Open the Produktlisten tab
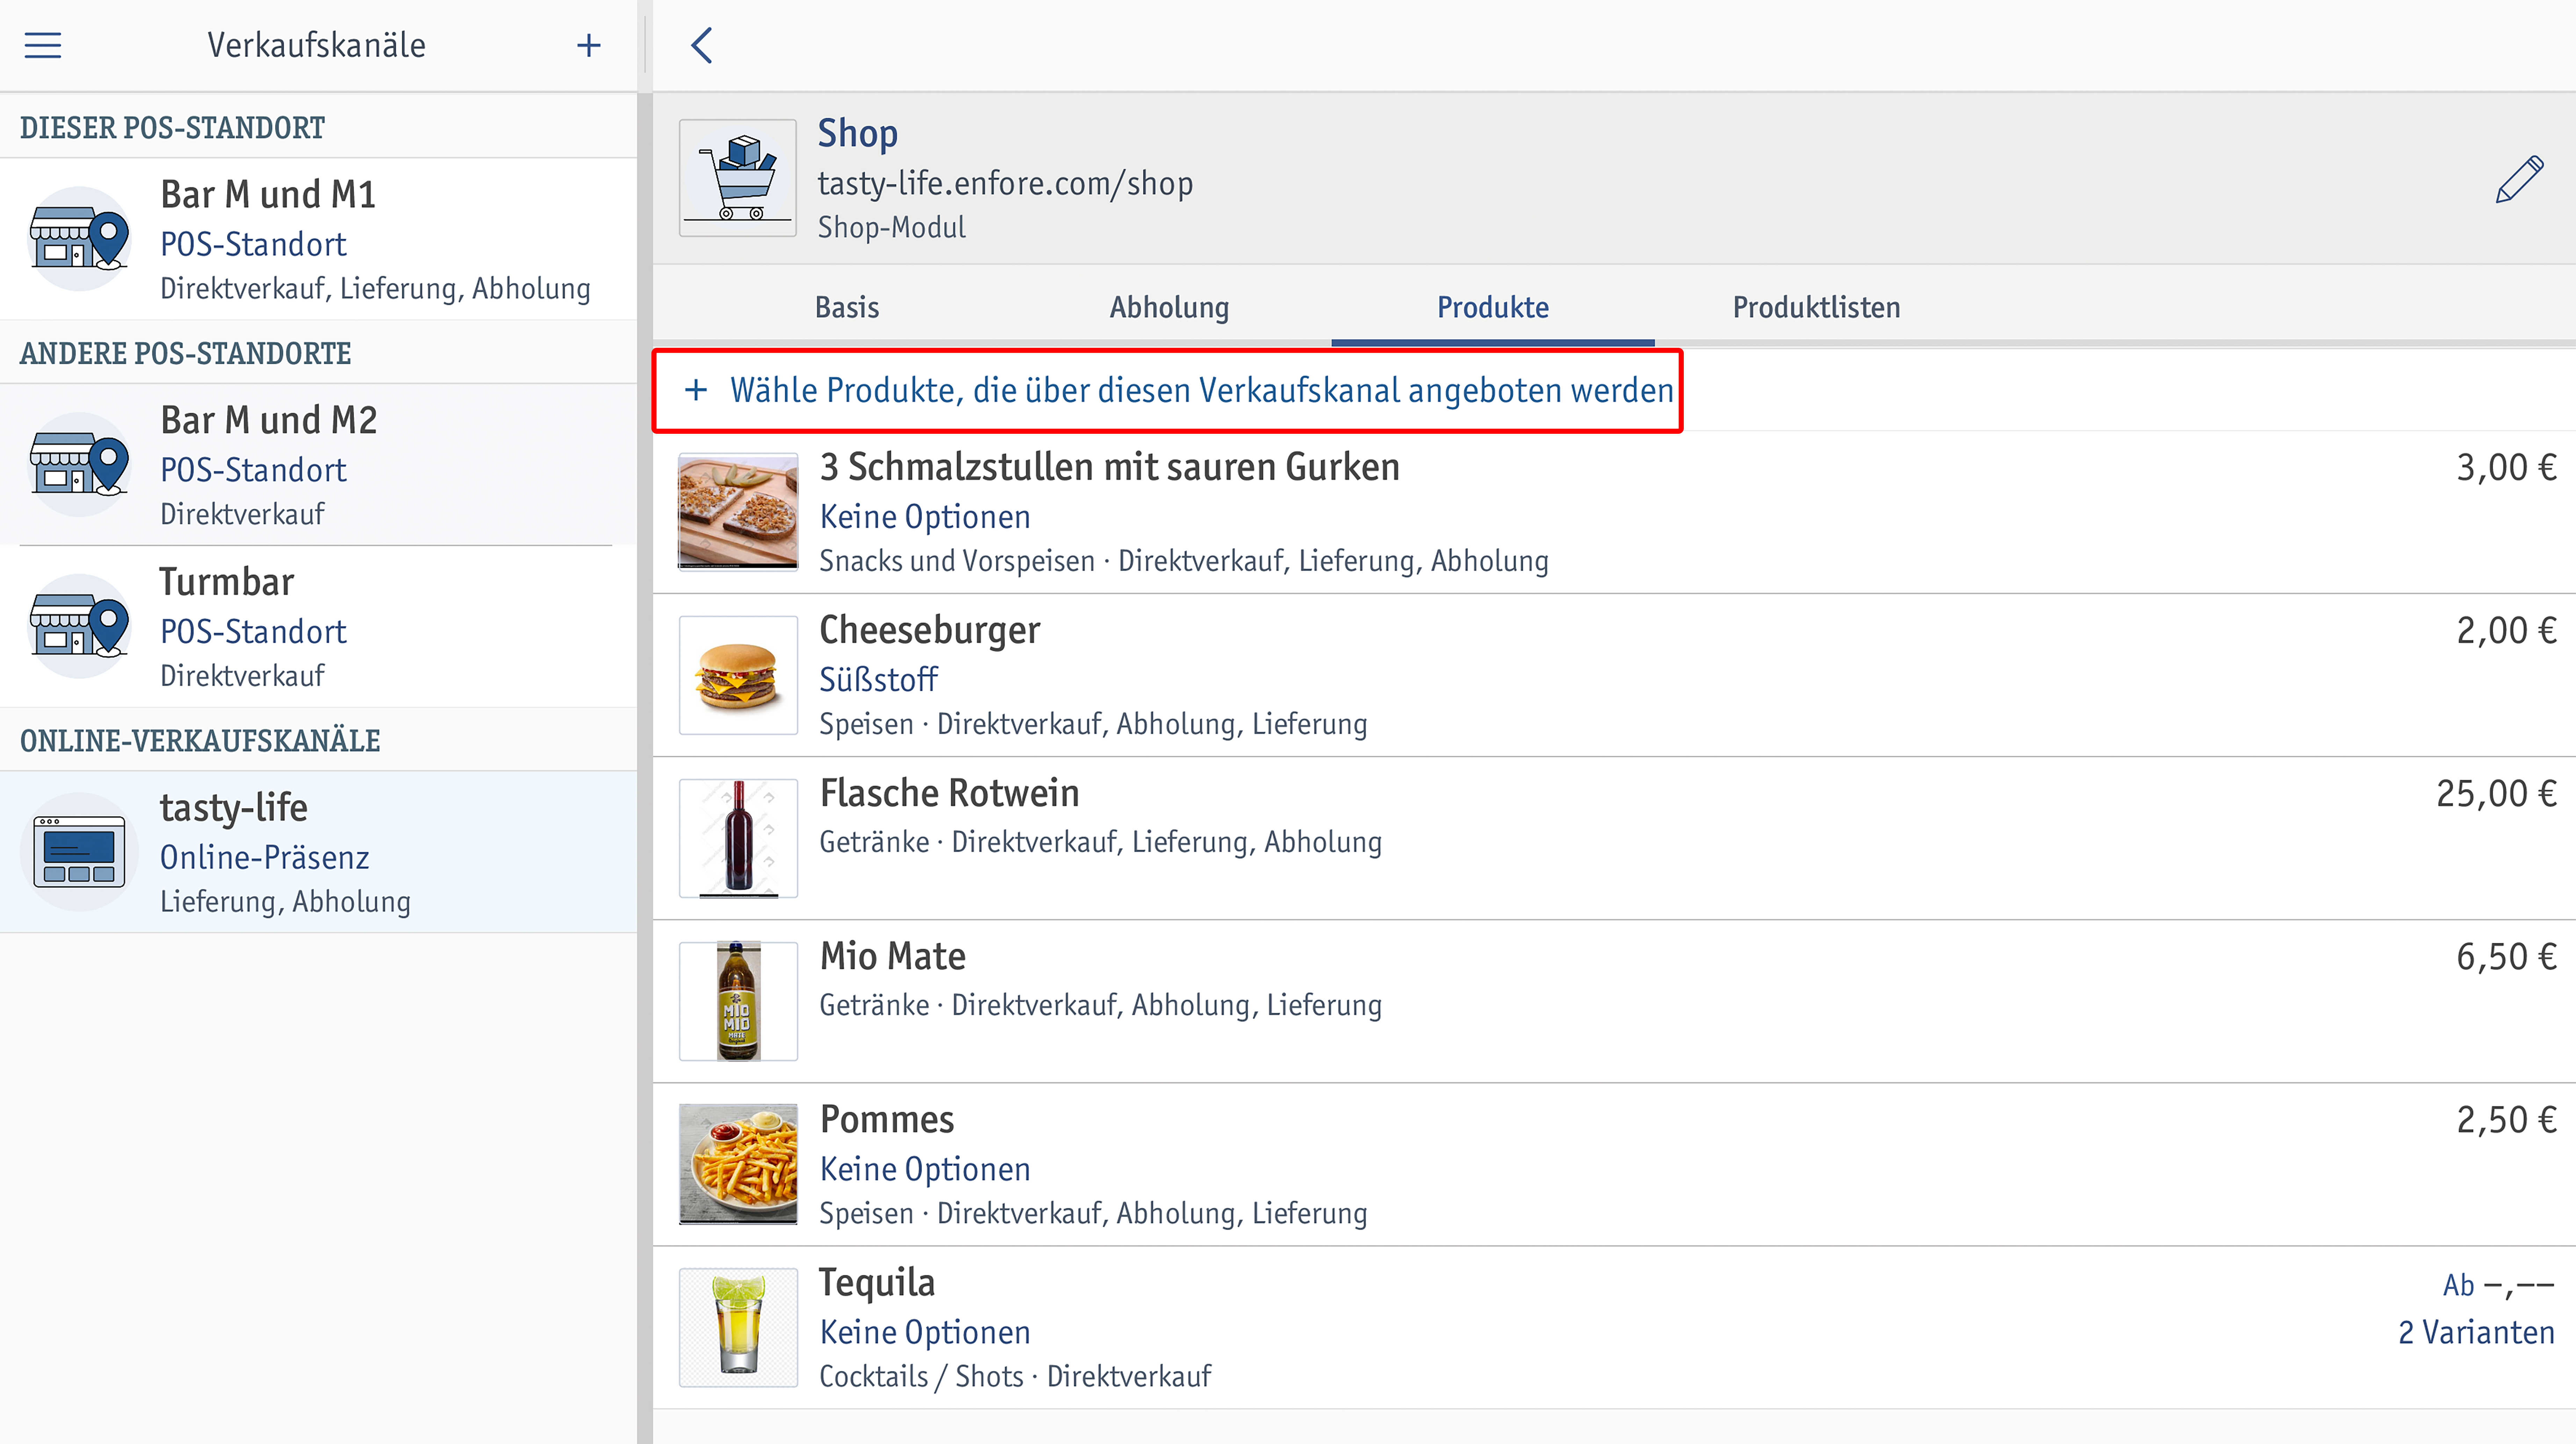Viewport: 2576px width, 1444px height. point(1816,307)
